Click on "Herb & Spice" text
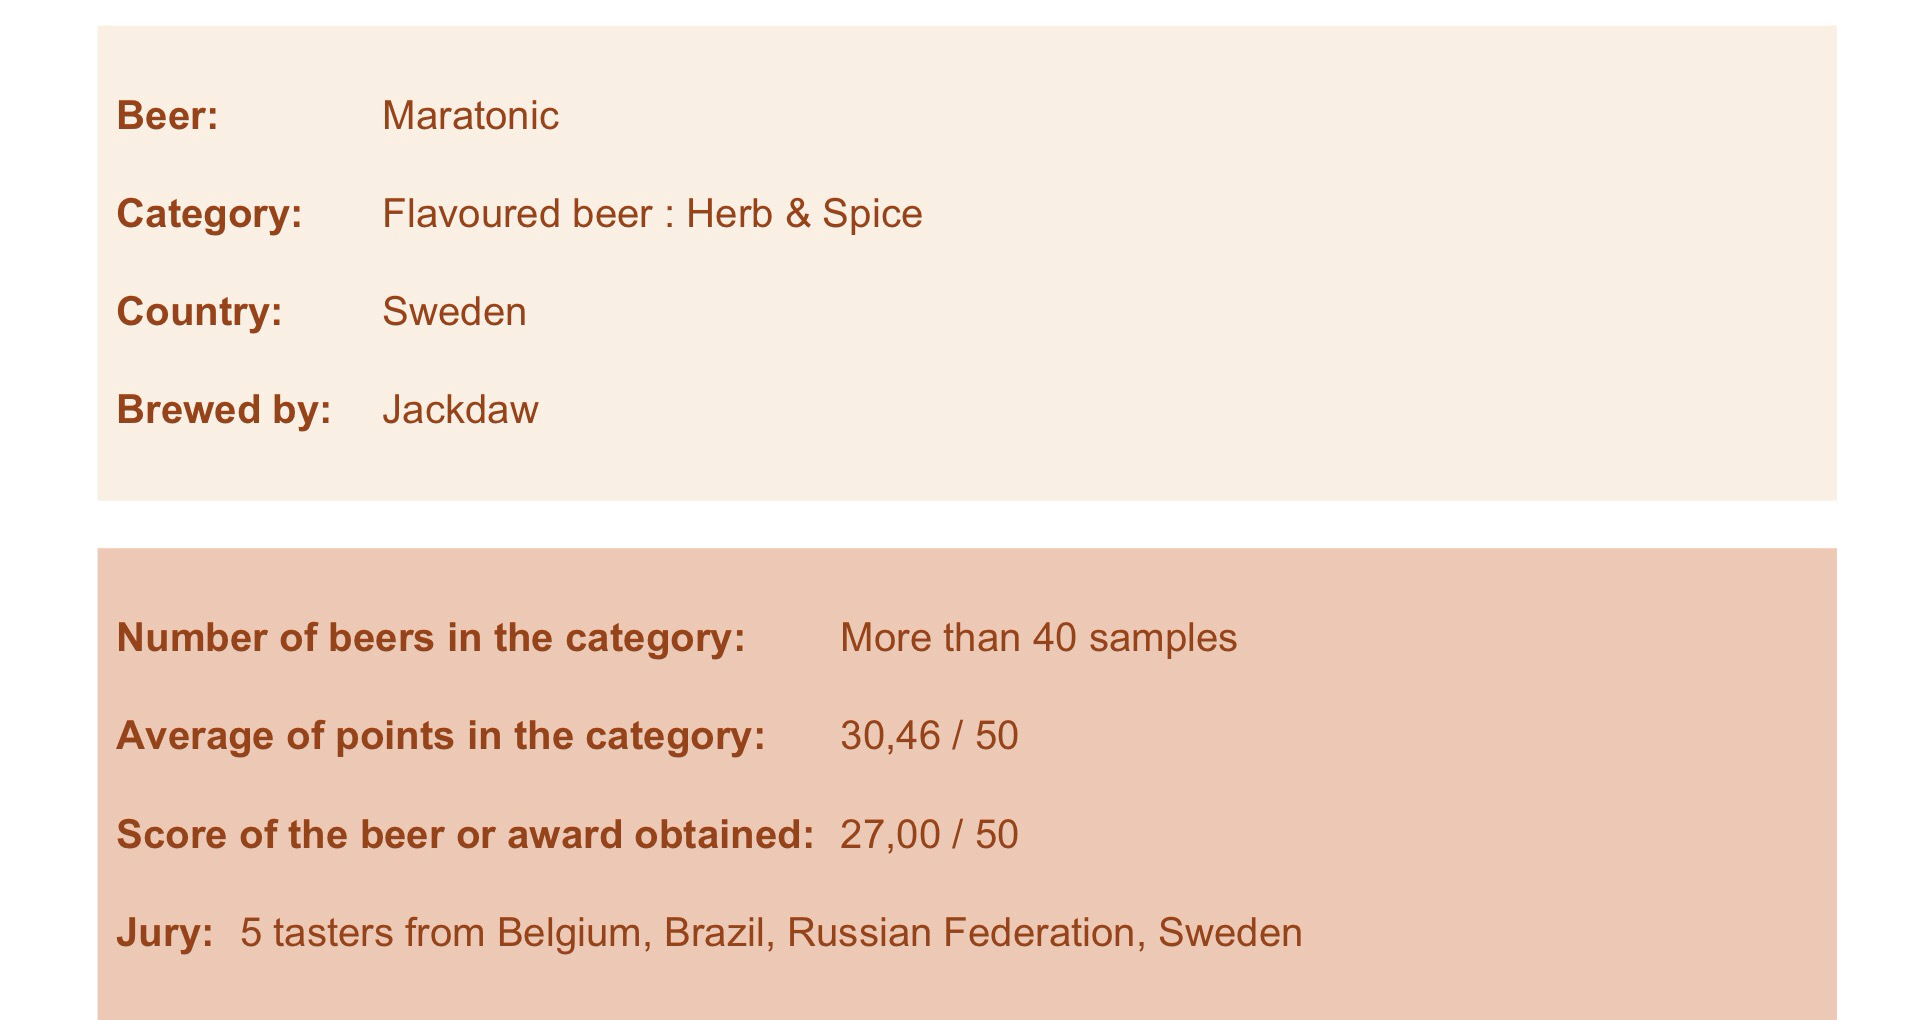The image size is (1932, 1020). pyautogui.click(x=804, y=214)
